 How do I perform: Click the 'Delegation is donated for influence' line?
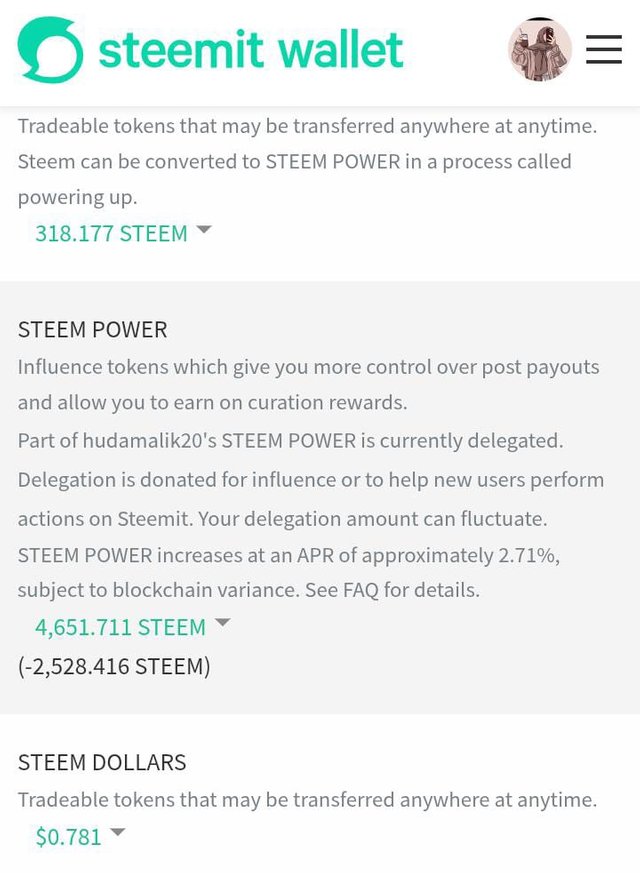(x=311, y=479)
